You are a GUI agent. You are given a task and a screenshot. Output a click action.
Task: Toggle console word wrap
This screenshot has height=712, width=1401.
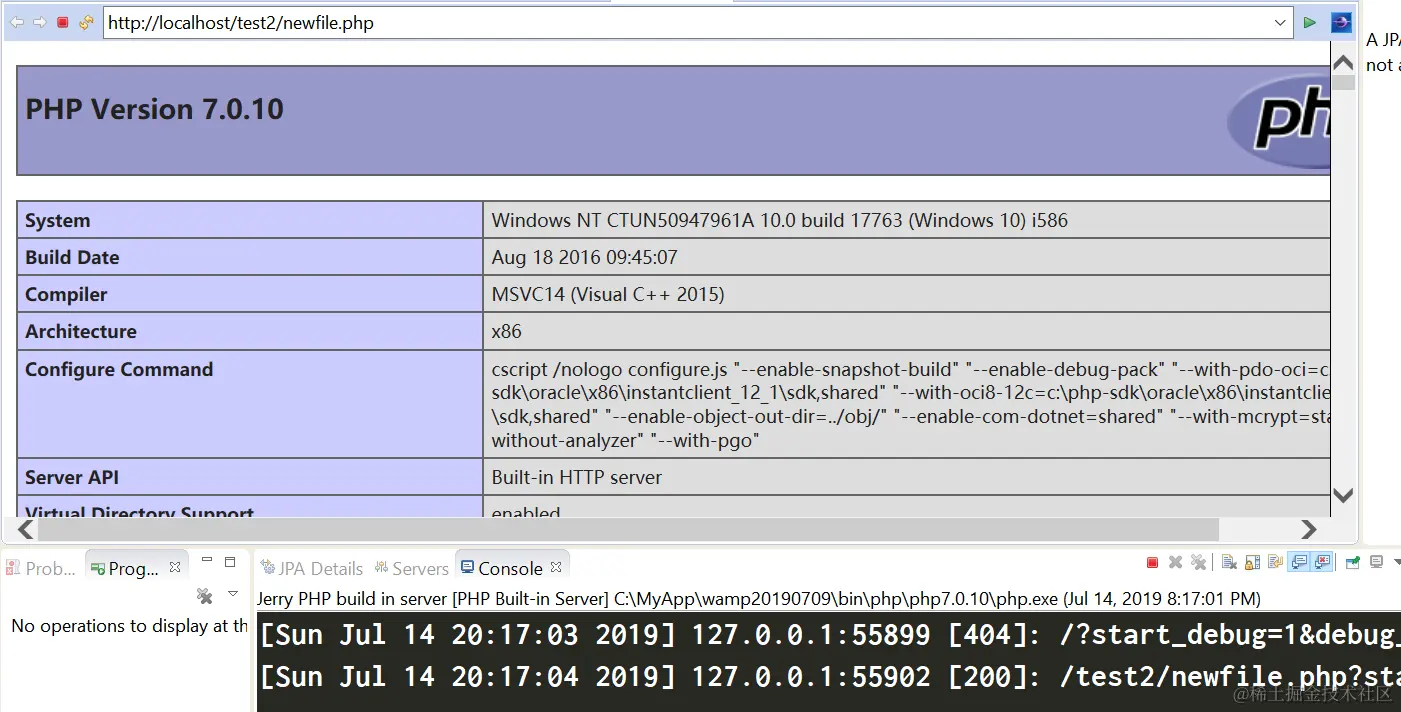(1275, 563)
